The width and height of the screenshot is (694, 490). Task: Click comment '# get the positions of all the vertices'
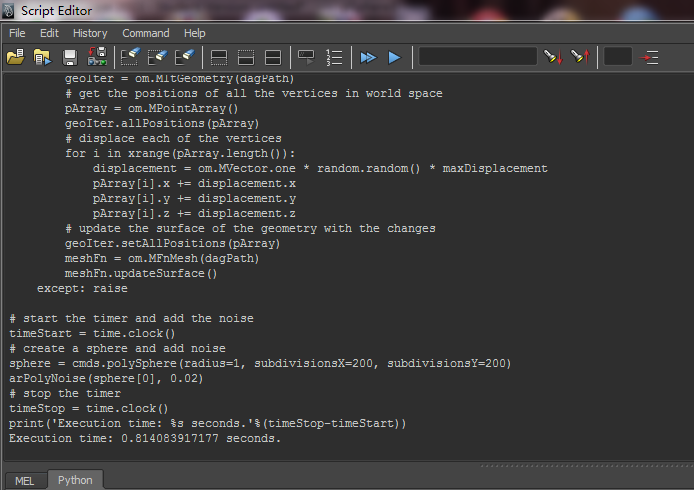(x=254, y=93)
